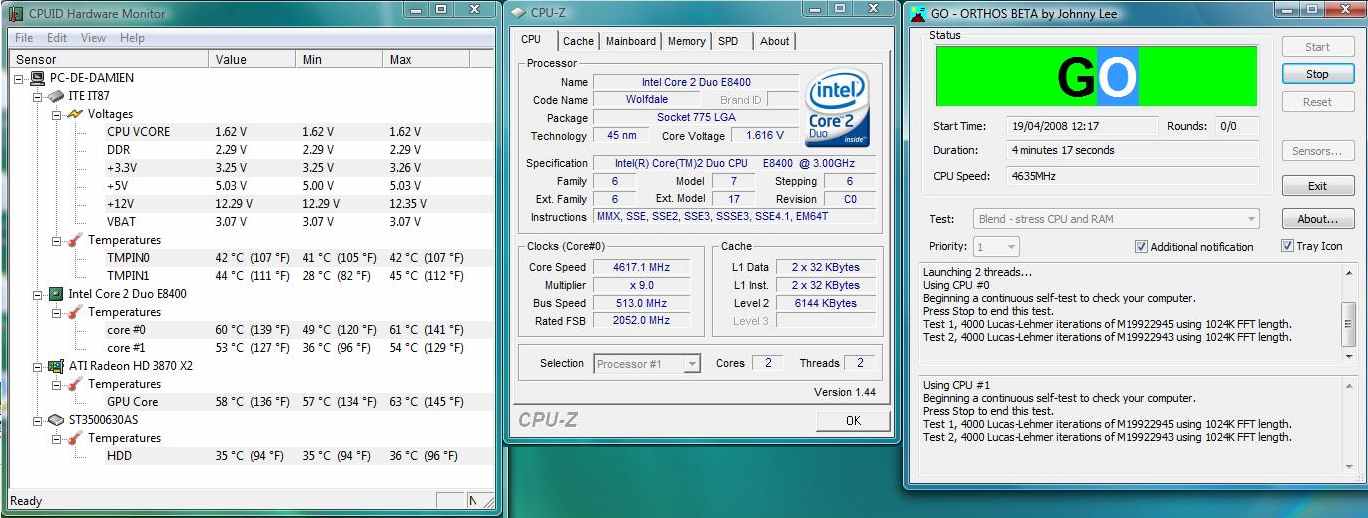The height and width of the screenshot is (518, 1368).
Task: Collapse the Intel Core 2 Duo E8400 node
Action: (x=38, y=294)
